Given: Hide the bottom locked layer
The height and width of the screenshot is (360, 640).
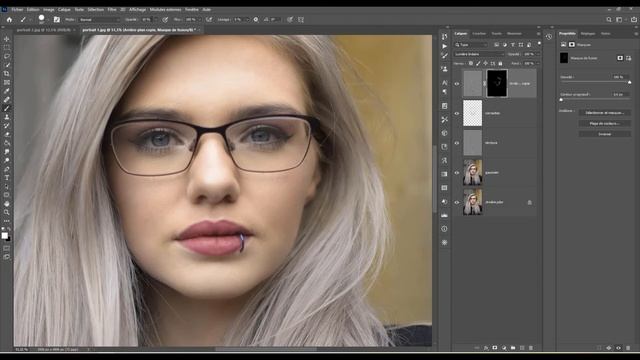Looking at the screenshot, I should click(x=457, y=202).
